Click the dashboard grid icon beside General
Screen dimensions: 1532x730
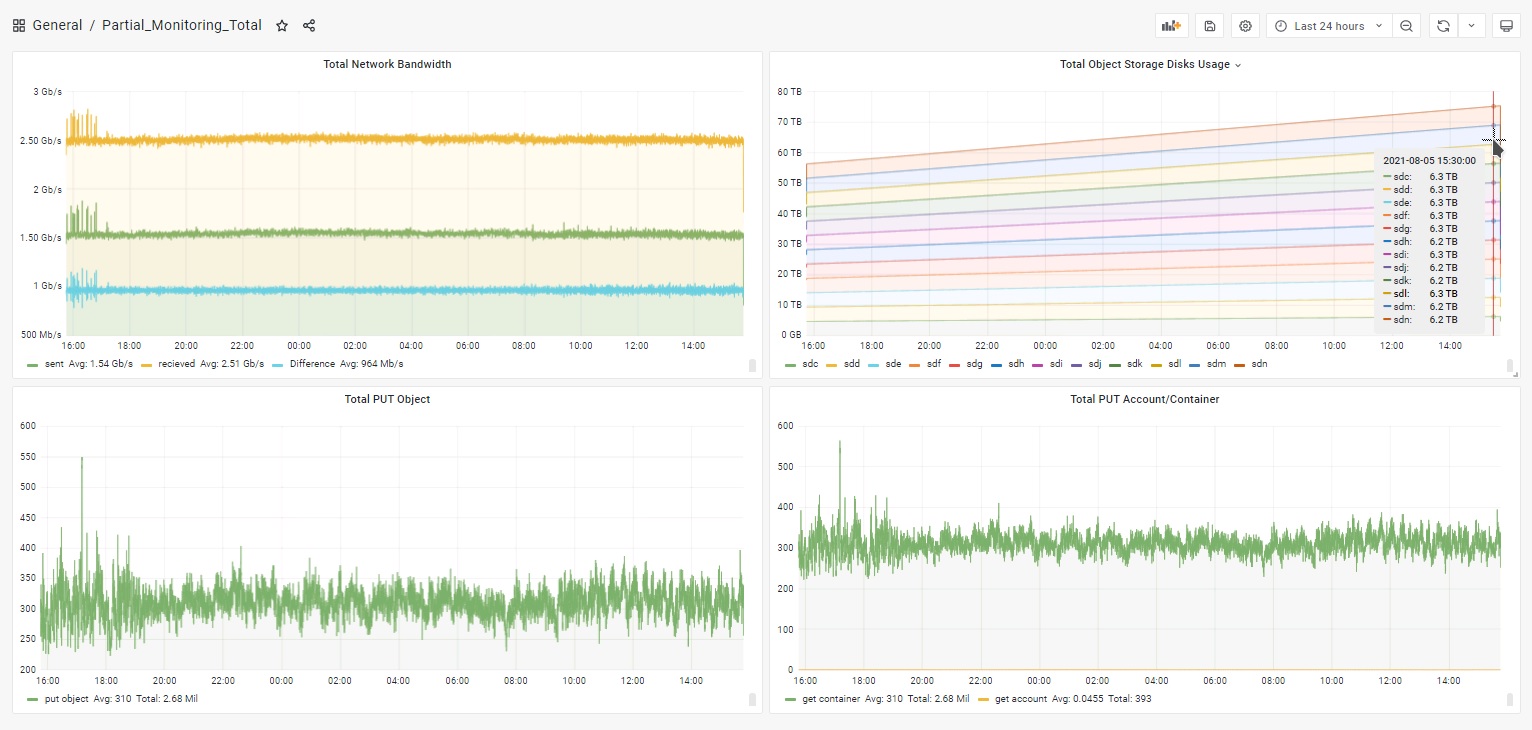coord(19,26)
